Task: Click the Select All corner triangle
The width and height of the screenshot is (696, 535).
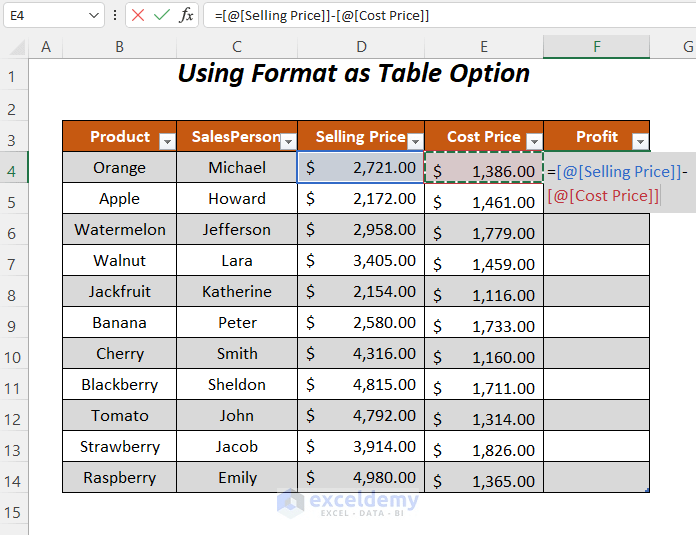Action: pos(17,47)
